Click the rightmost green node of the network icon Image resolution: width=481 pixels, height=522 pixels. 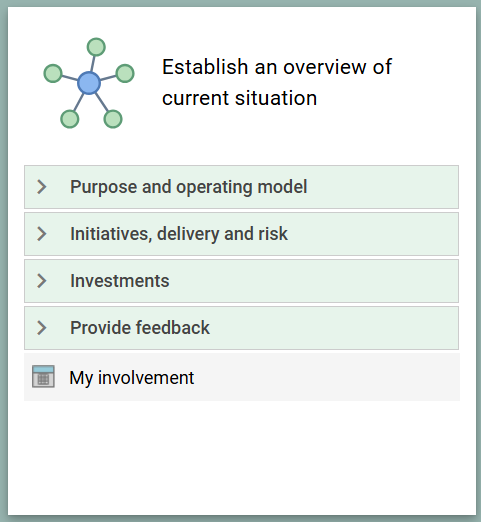125,73
